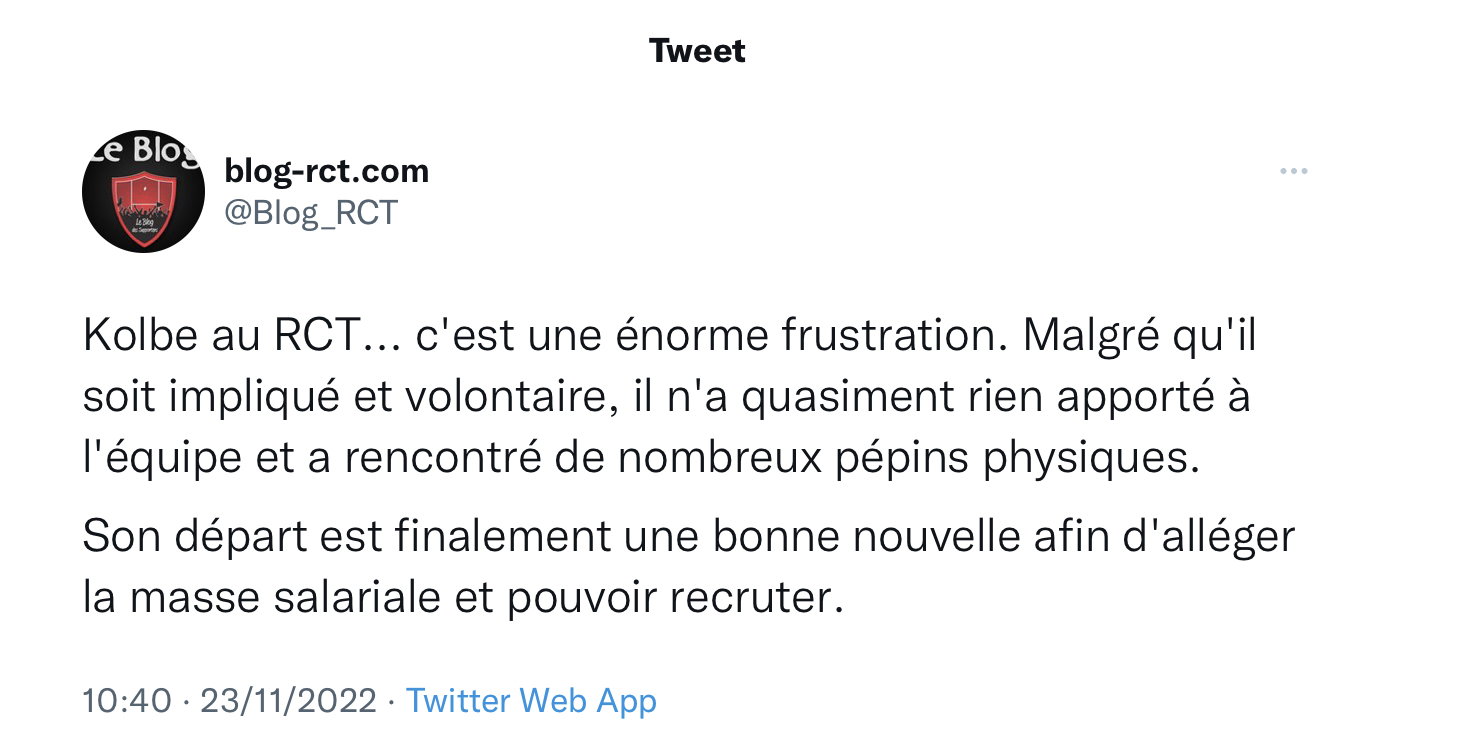Open the blog-rct.com display name link
The height and width of the screenshot is (743, 1468).
tap(326, 171)
